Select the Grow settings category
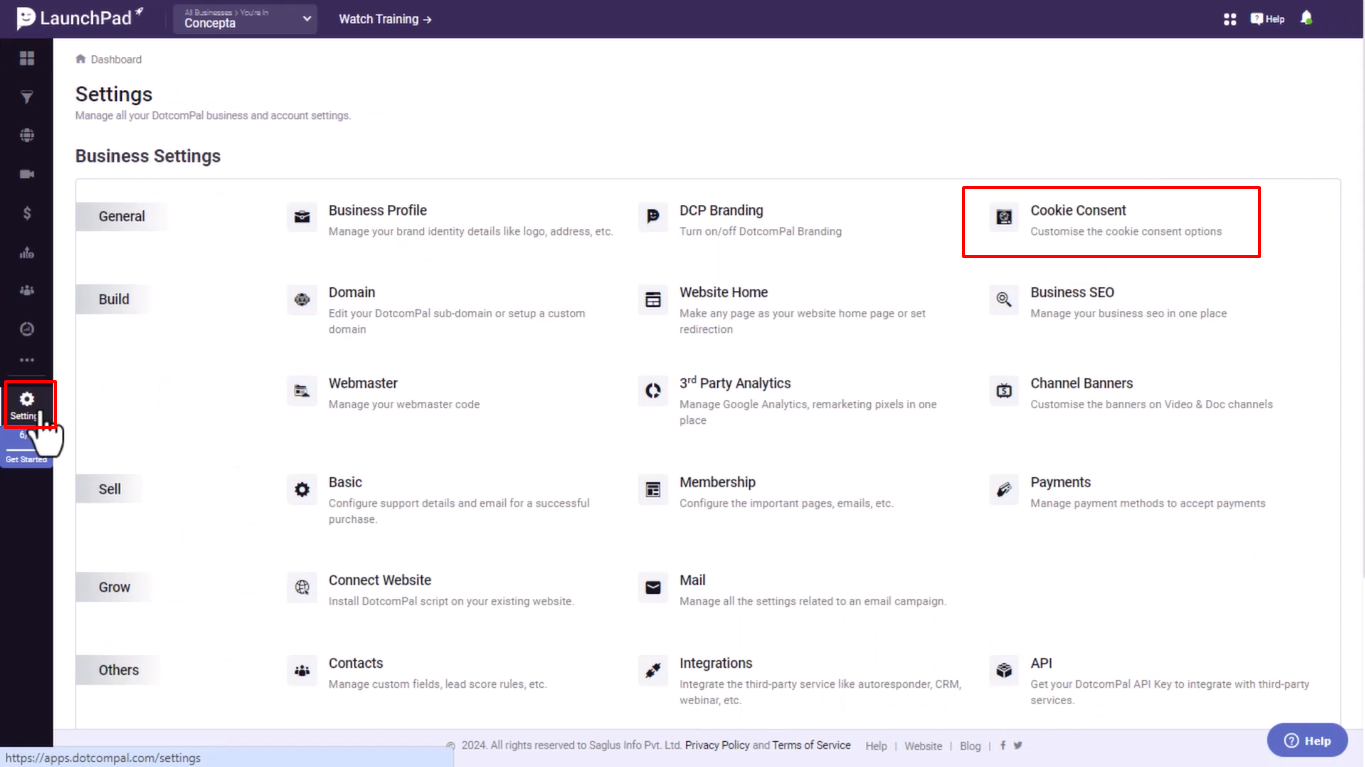This screenshot has width=1365, height=767. click(x=115, y=587)
